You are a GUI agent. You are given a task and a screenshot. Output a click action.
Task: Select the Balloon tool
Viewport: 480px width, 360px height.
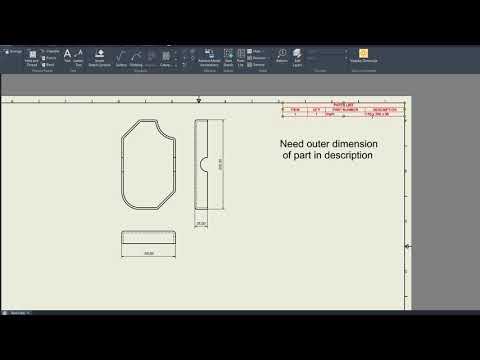(x=282, y=56)
